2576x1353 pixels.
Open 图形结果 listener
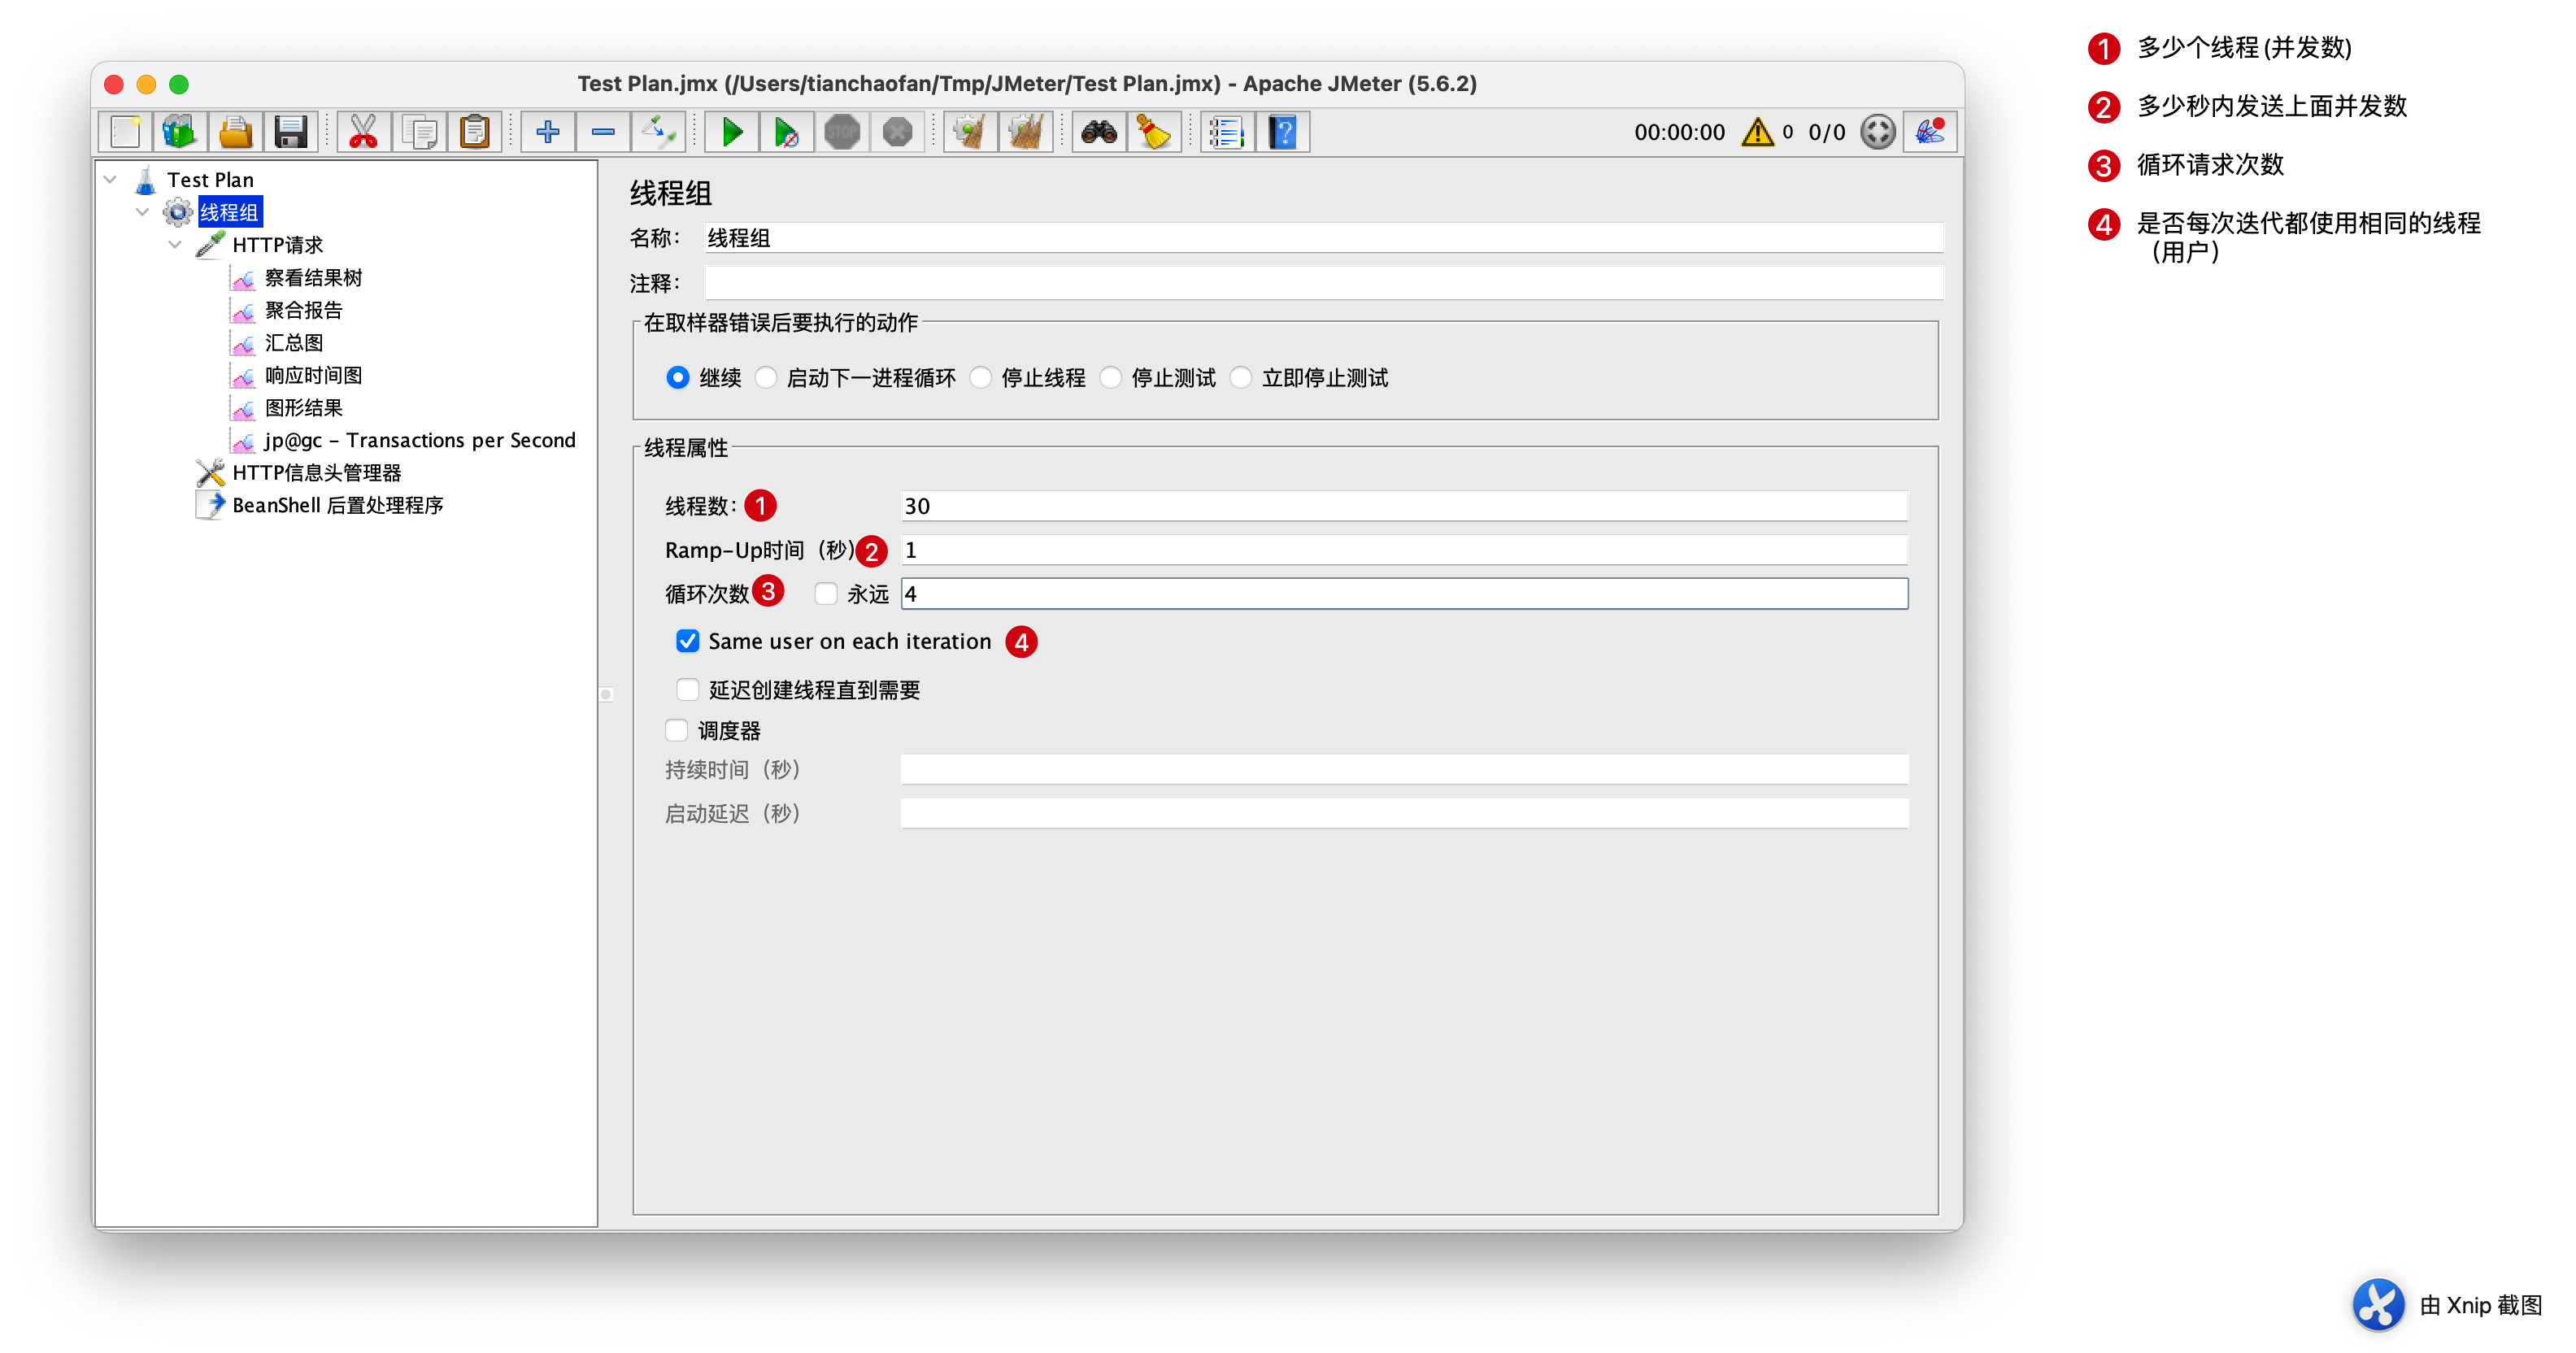click(303, 408)
